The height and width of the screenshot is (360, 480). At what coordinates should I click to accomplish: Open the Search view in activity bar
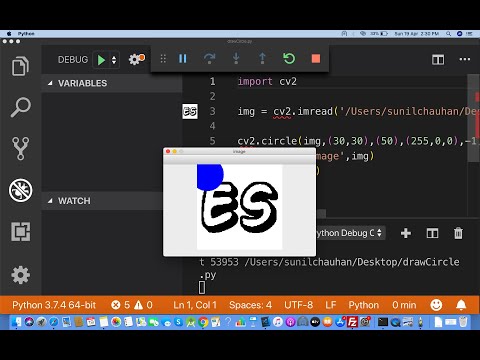[x=20, y=107]
